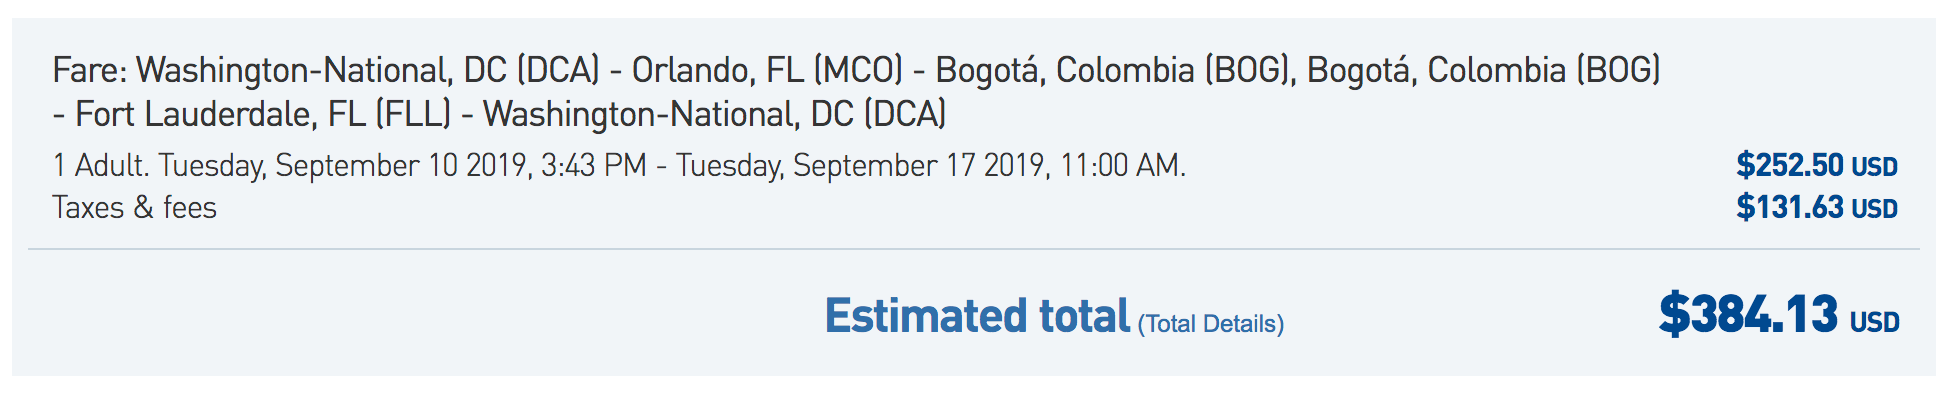This screenshot has width=1938, height=398.
Task: Click Bogotá, Colombia (BOG) ending the top line
Action: pos(1484,70)
